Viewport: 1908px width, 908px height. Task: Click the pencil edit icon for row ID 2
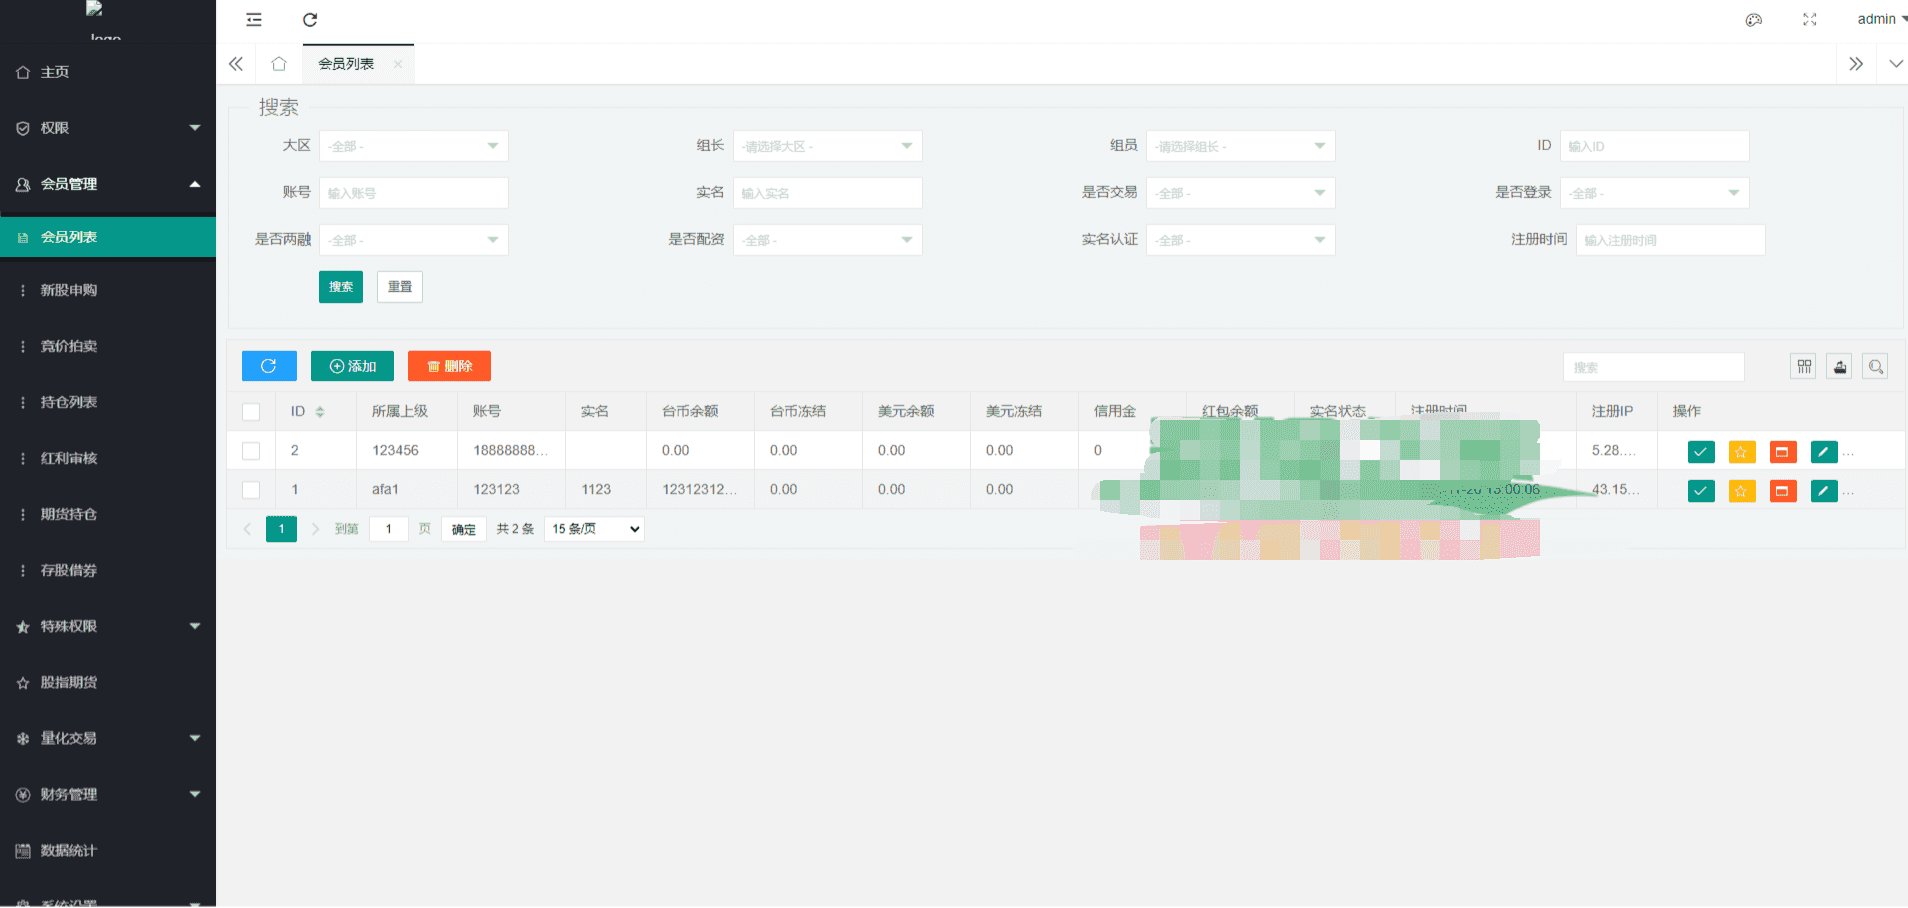click(x=1824, y=452)
